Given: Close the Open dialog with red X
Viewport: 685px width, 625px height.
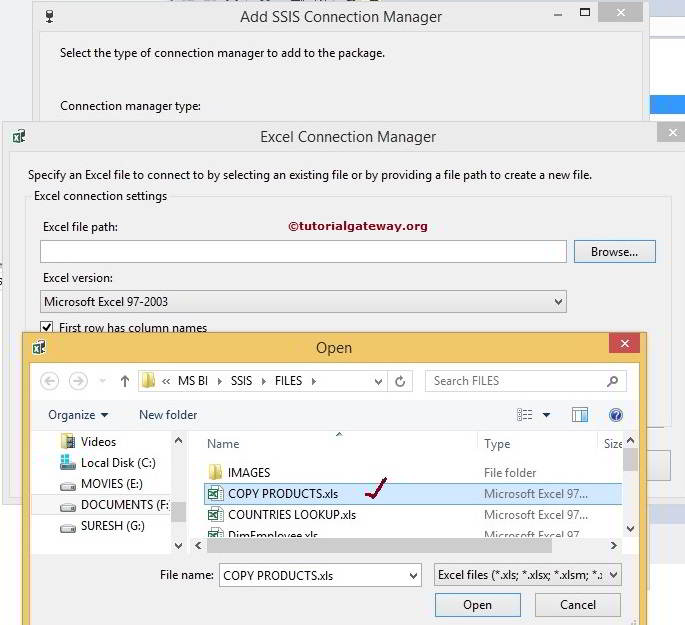Looking at the screenshot, I should click(625, 344).
